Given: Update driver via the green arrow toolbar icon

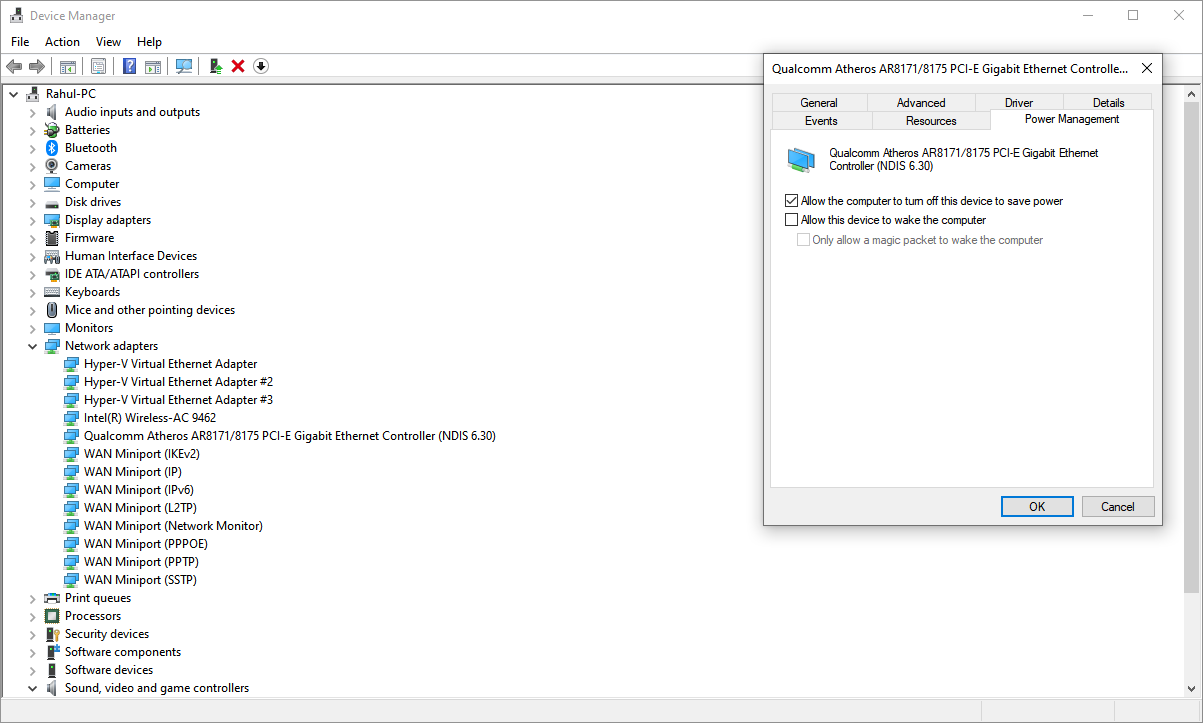Looking at the screenshot, I should click(216, 66).
